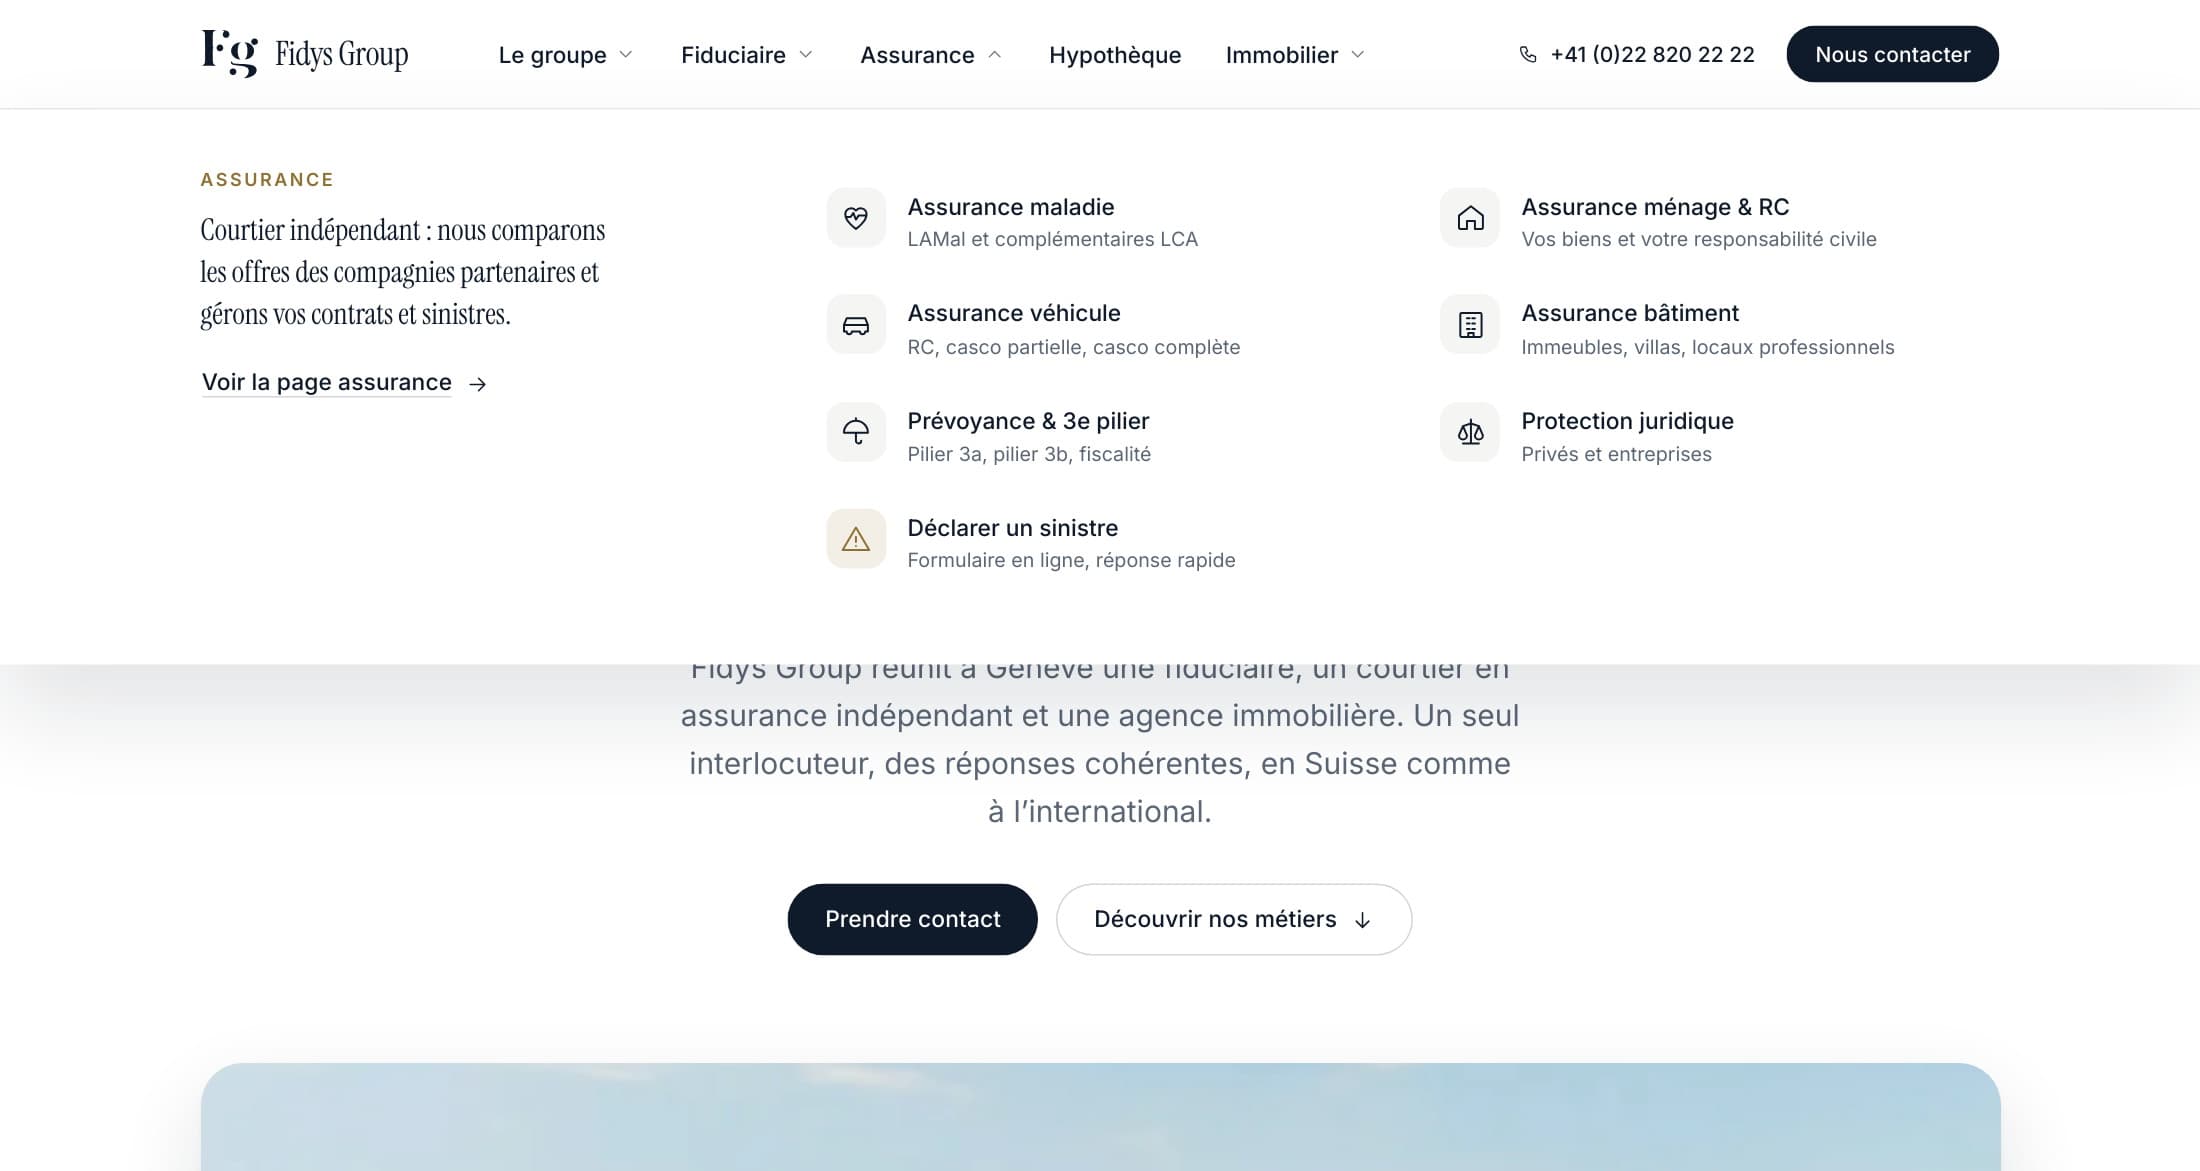Screen dimensions: 2200x1171
Task: Open the Déclarer un sinistre entry
Action: (x=1032, y=542)
